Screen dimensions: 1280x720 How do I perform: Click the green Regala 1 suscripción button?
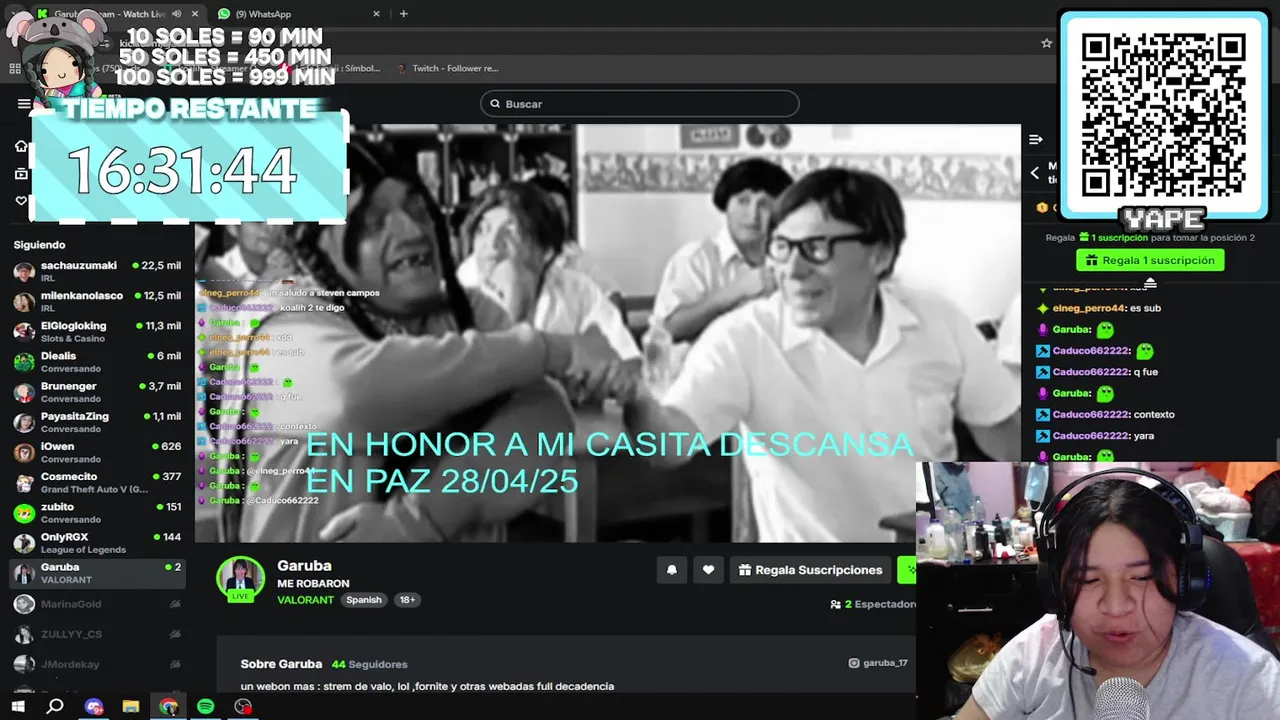tap(1150, 260)
